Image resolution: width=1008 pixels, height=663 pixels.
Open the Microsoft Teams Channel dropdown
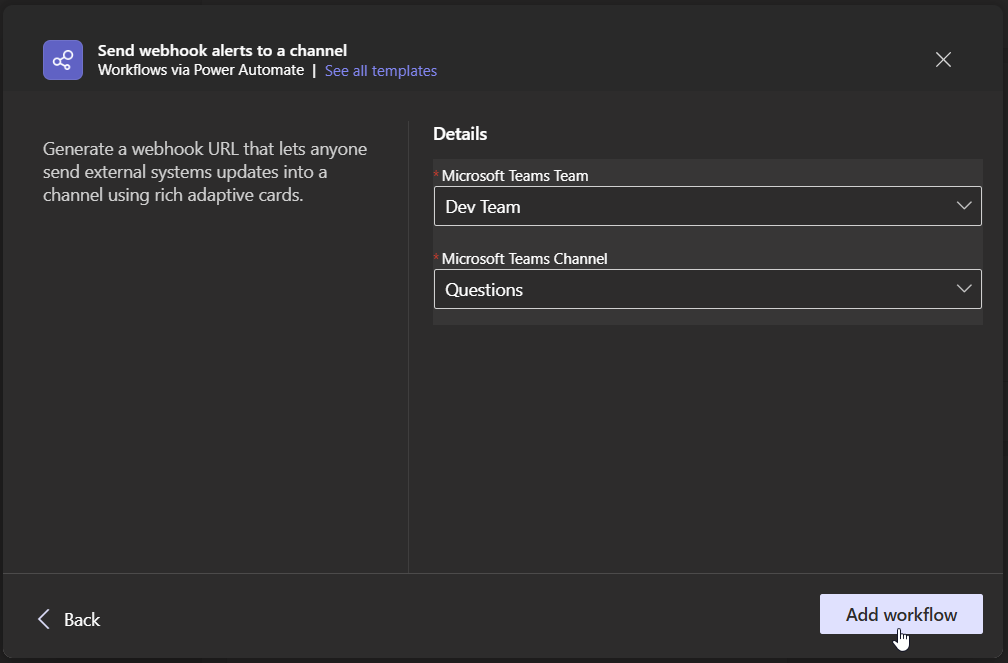tap(707, 289)
